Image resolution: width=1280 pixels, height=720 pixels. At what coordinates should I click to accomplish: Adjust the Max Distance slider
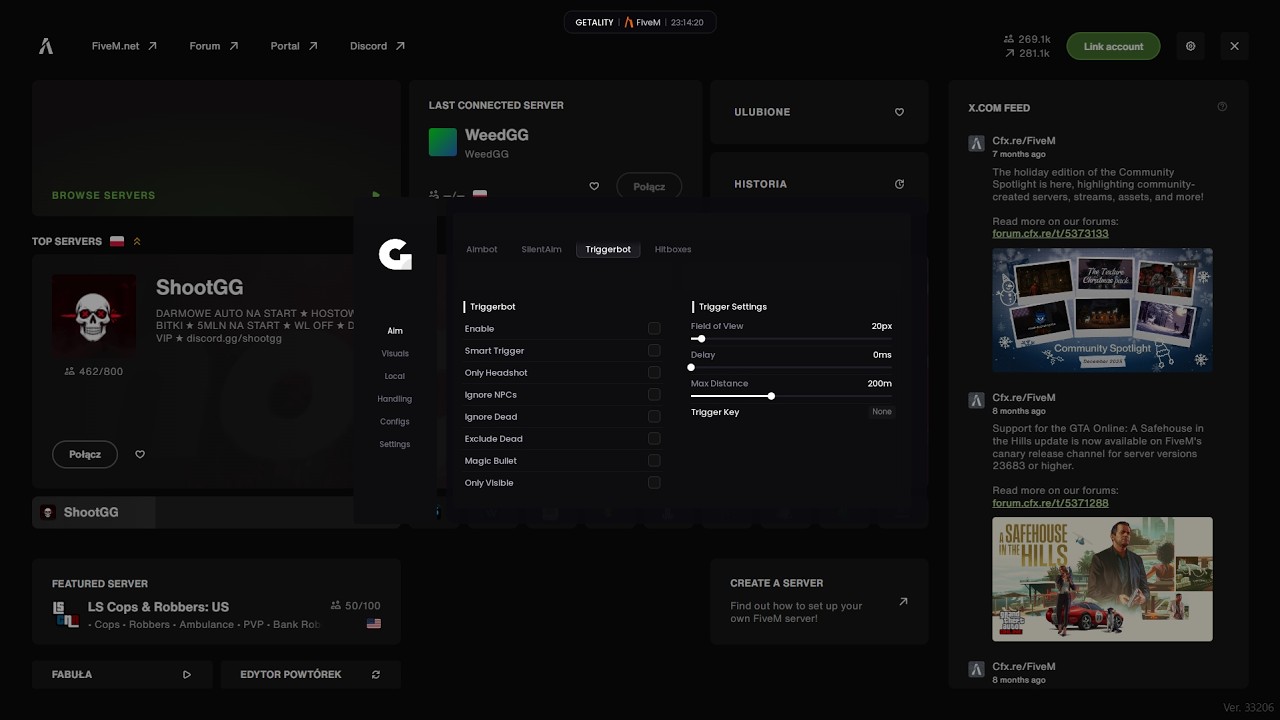791,396
